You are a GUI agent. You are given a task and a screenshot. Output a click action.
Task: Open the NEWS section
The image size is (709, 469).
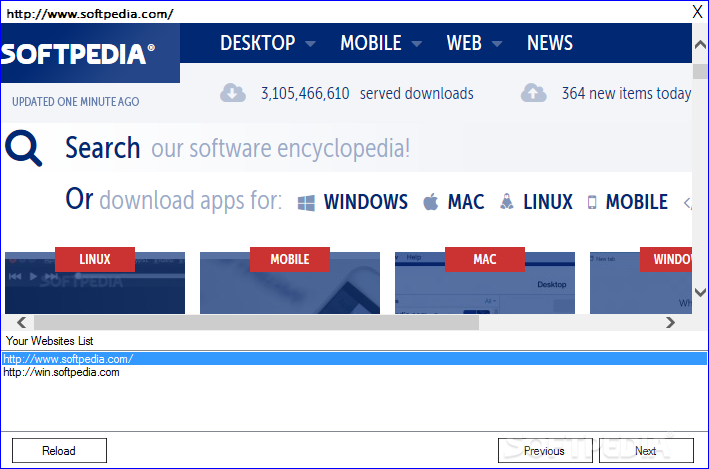tap(550, 43)
